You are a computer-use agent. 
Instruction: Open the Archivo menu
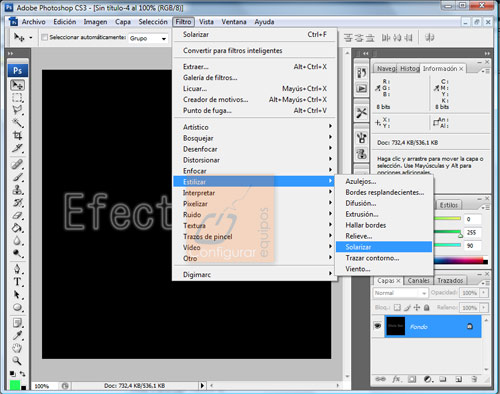click(33, 22)
